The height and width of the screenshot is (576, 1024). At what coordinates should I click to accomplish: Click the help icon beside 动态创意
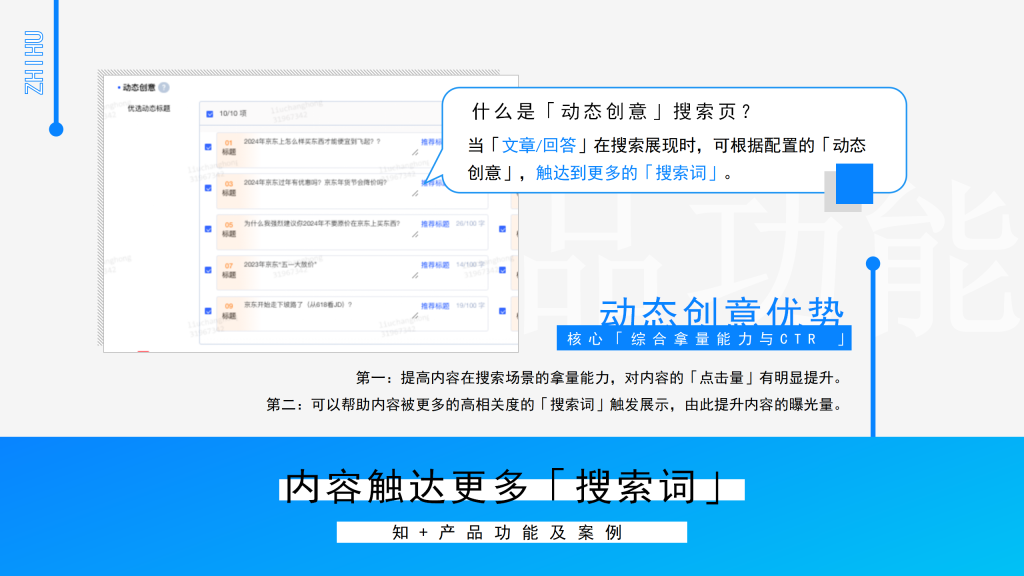[x=164, y=88]
